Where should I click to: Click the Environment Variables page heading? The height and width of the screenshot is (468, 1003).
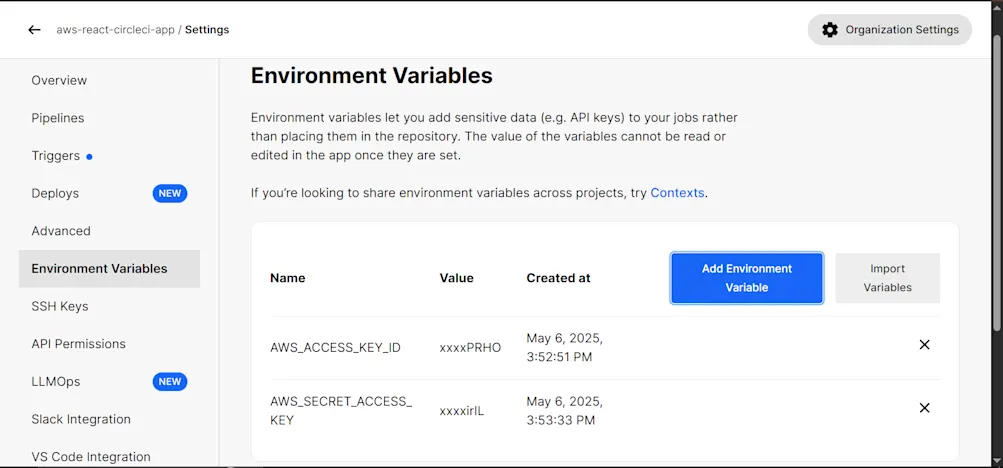372,75
